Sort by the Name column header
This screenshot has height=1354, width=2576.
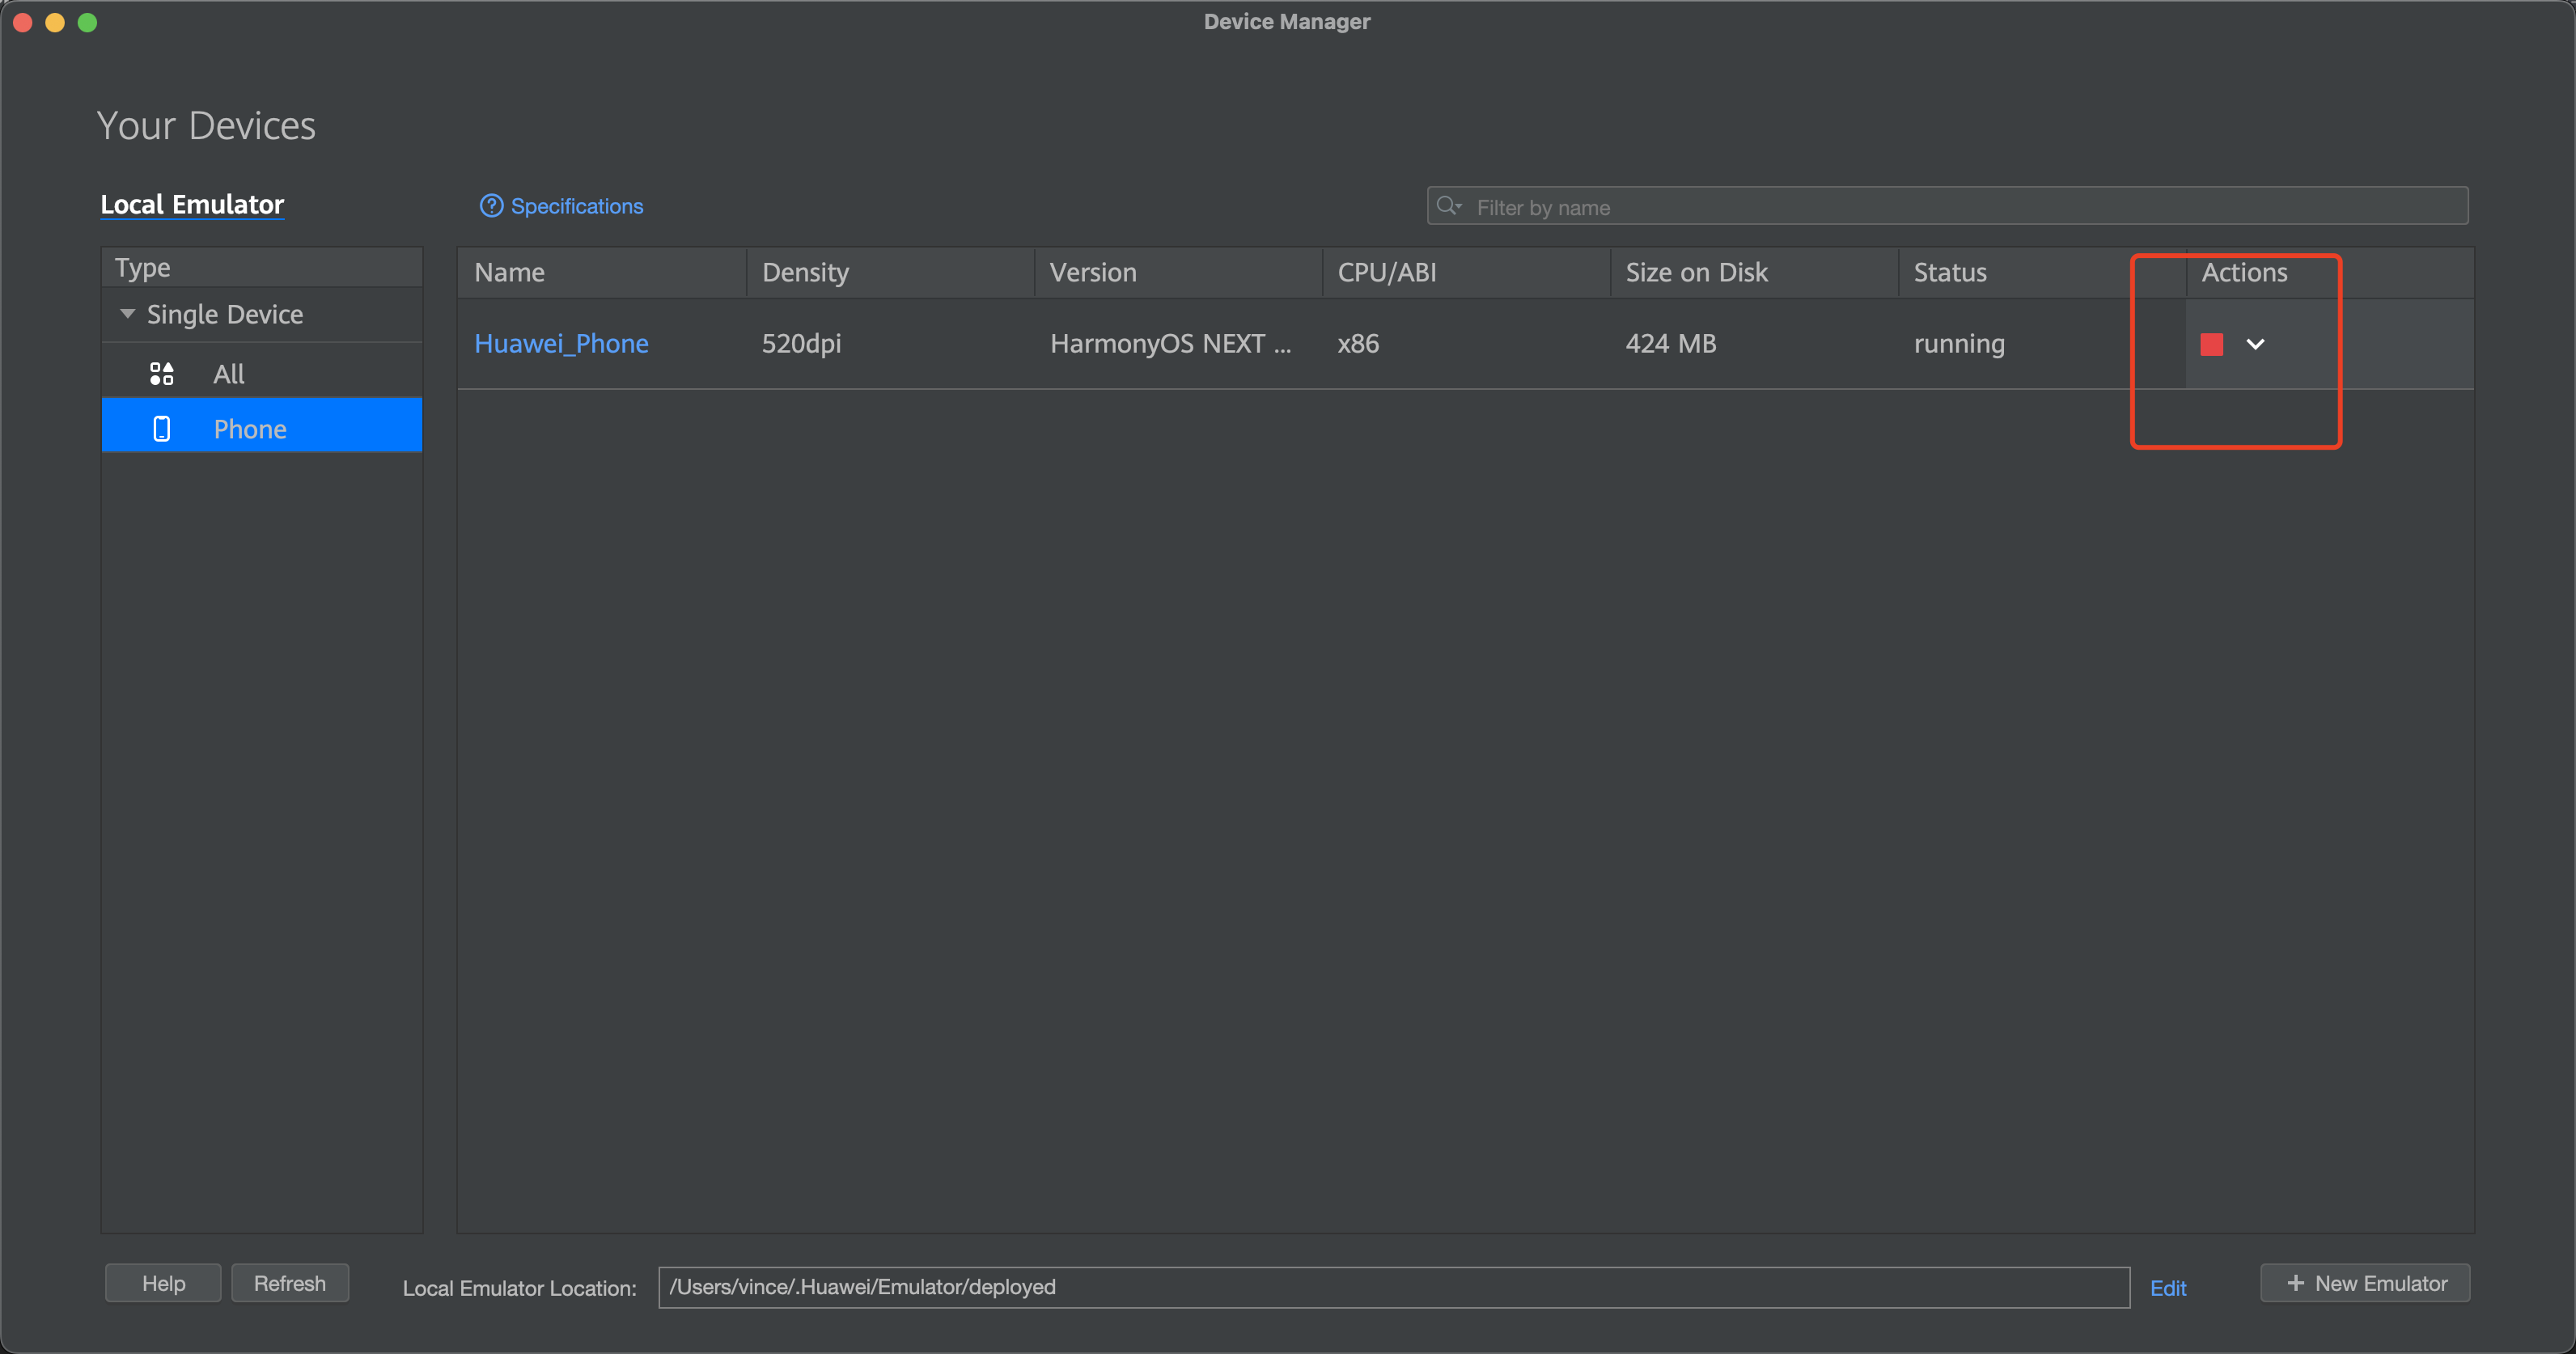[x=510, y=272]
